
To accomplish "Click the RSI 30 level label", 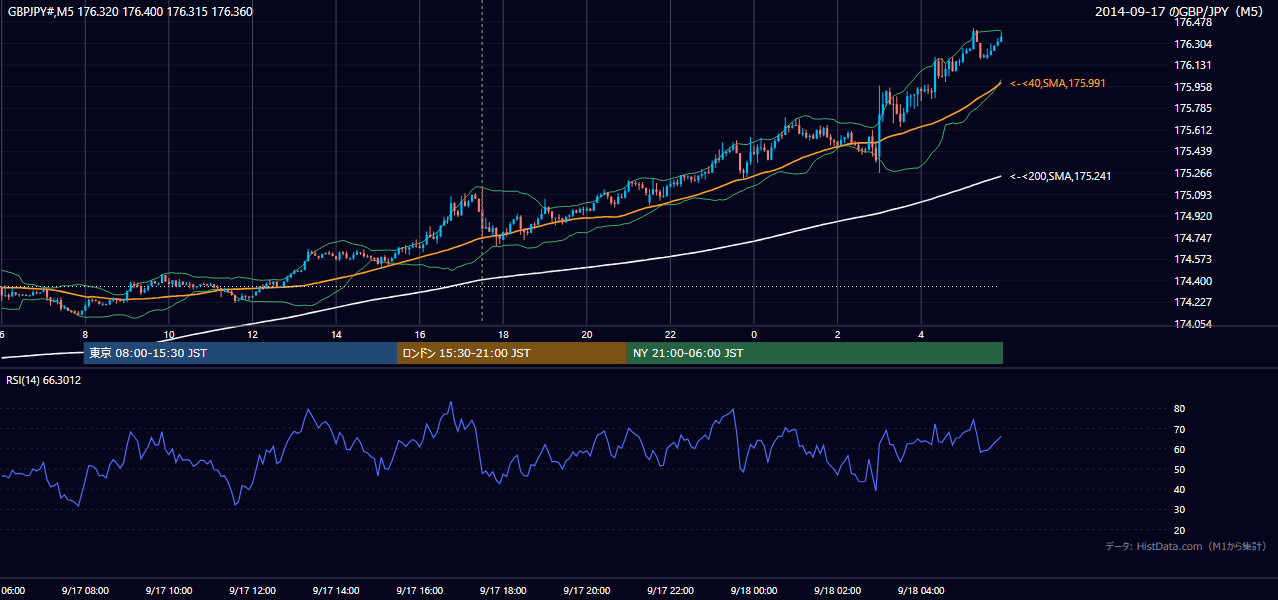I will (1180, 510).
